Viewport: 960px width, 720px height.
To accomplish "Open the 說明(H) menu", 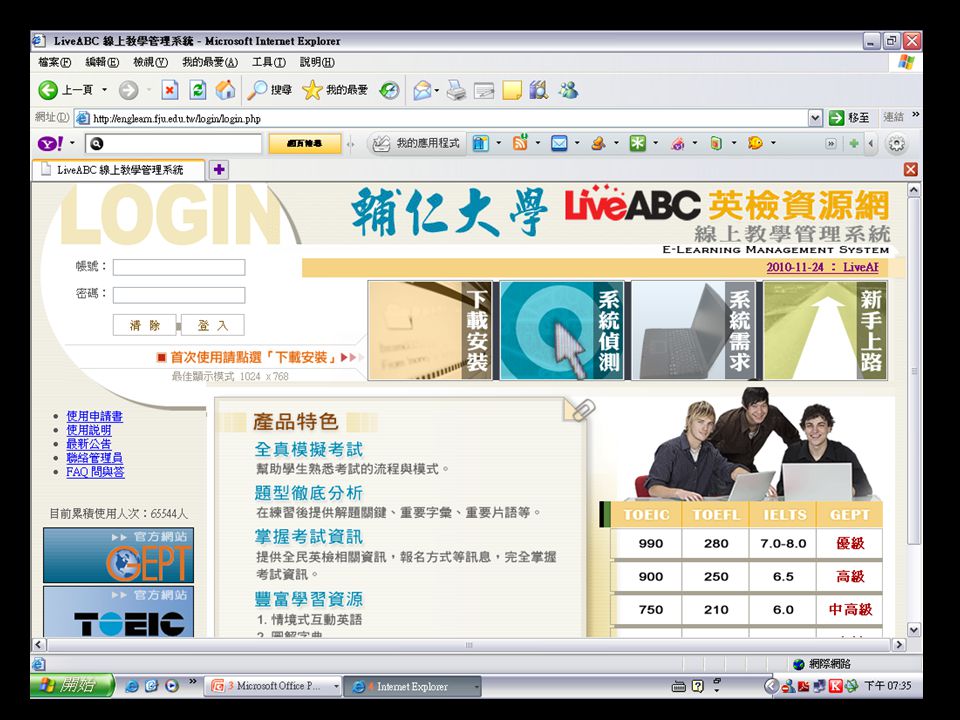I will tap(317, 62).
